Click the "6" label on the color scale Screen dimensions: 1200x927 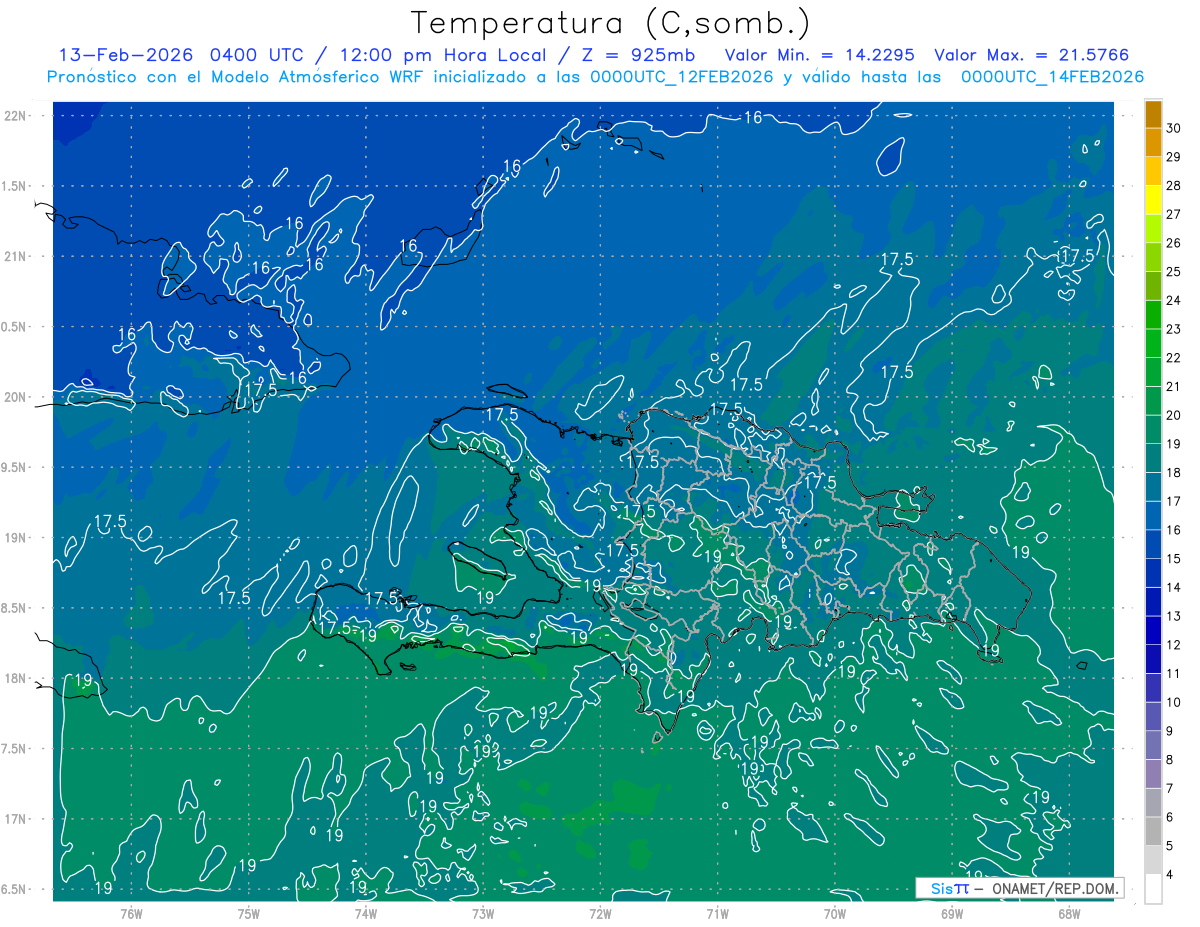(x=1170, y=818)
